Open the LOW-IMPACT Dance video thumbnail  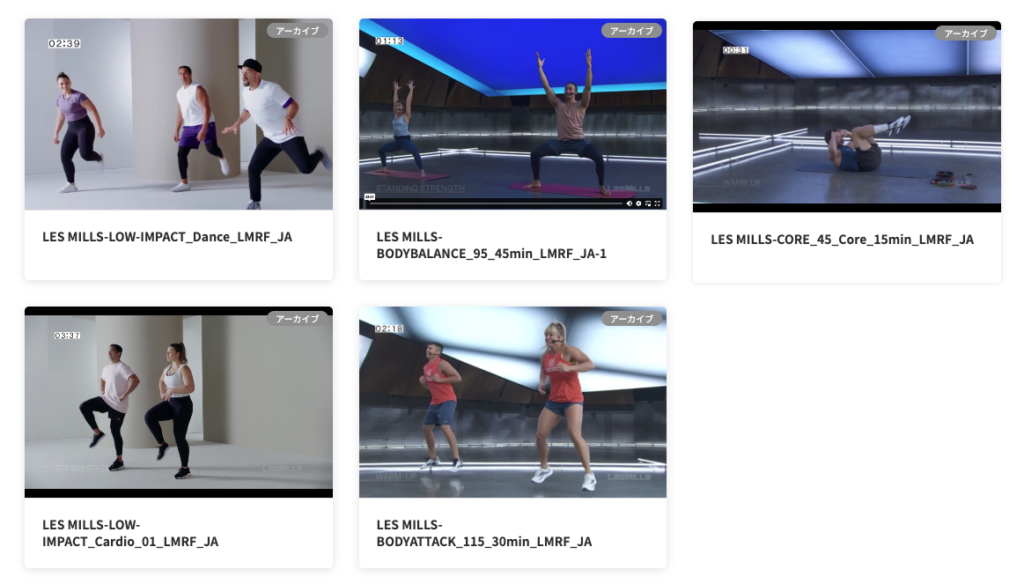(x=179, y=114)
